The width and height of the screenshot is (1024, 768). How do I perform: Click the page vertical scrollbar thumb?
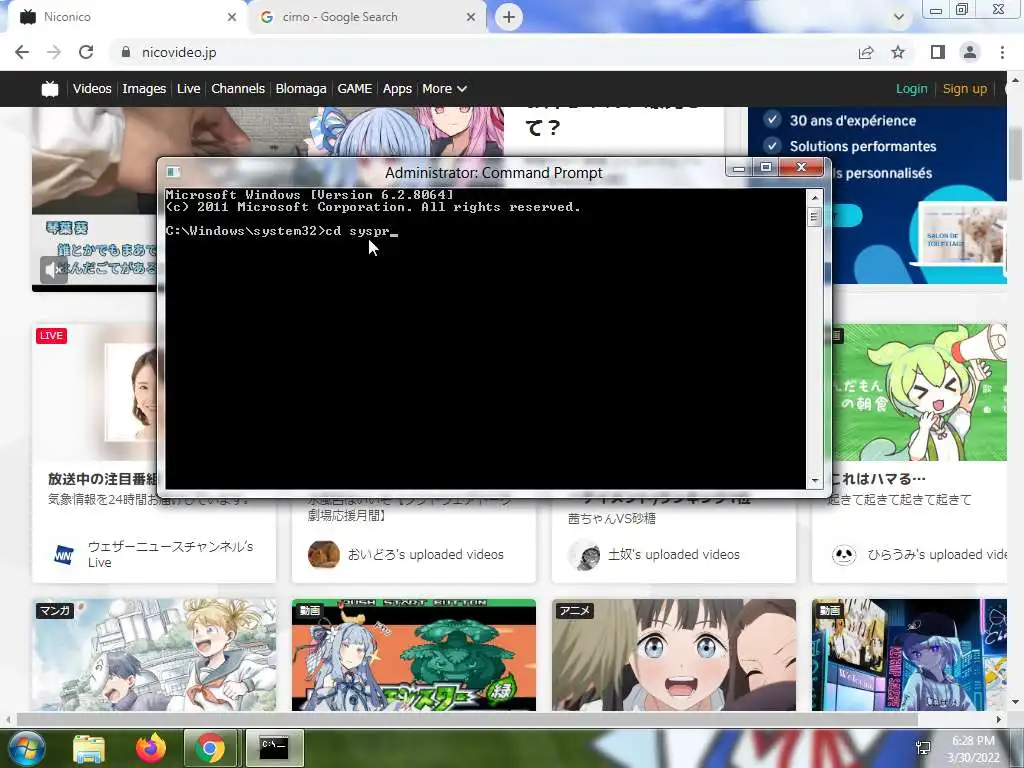(1016, 154)
